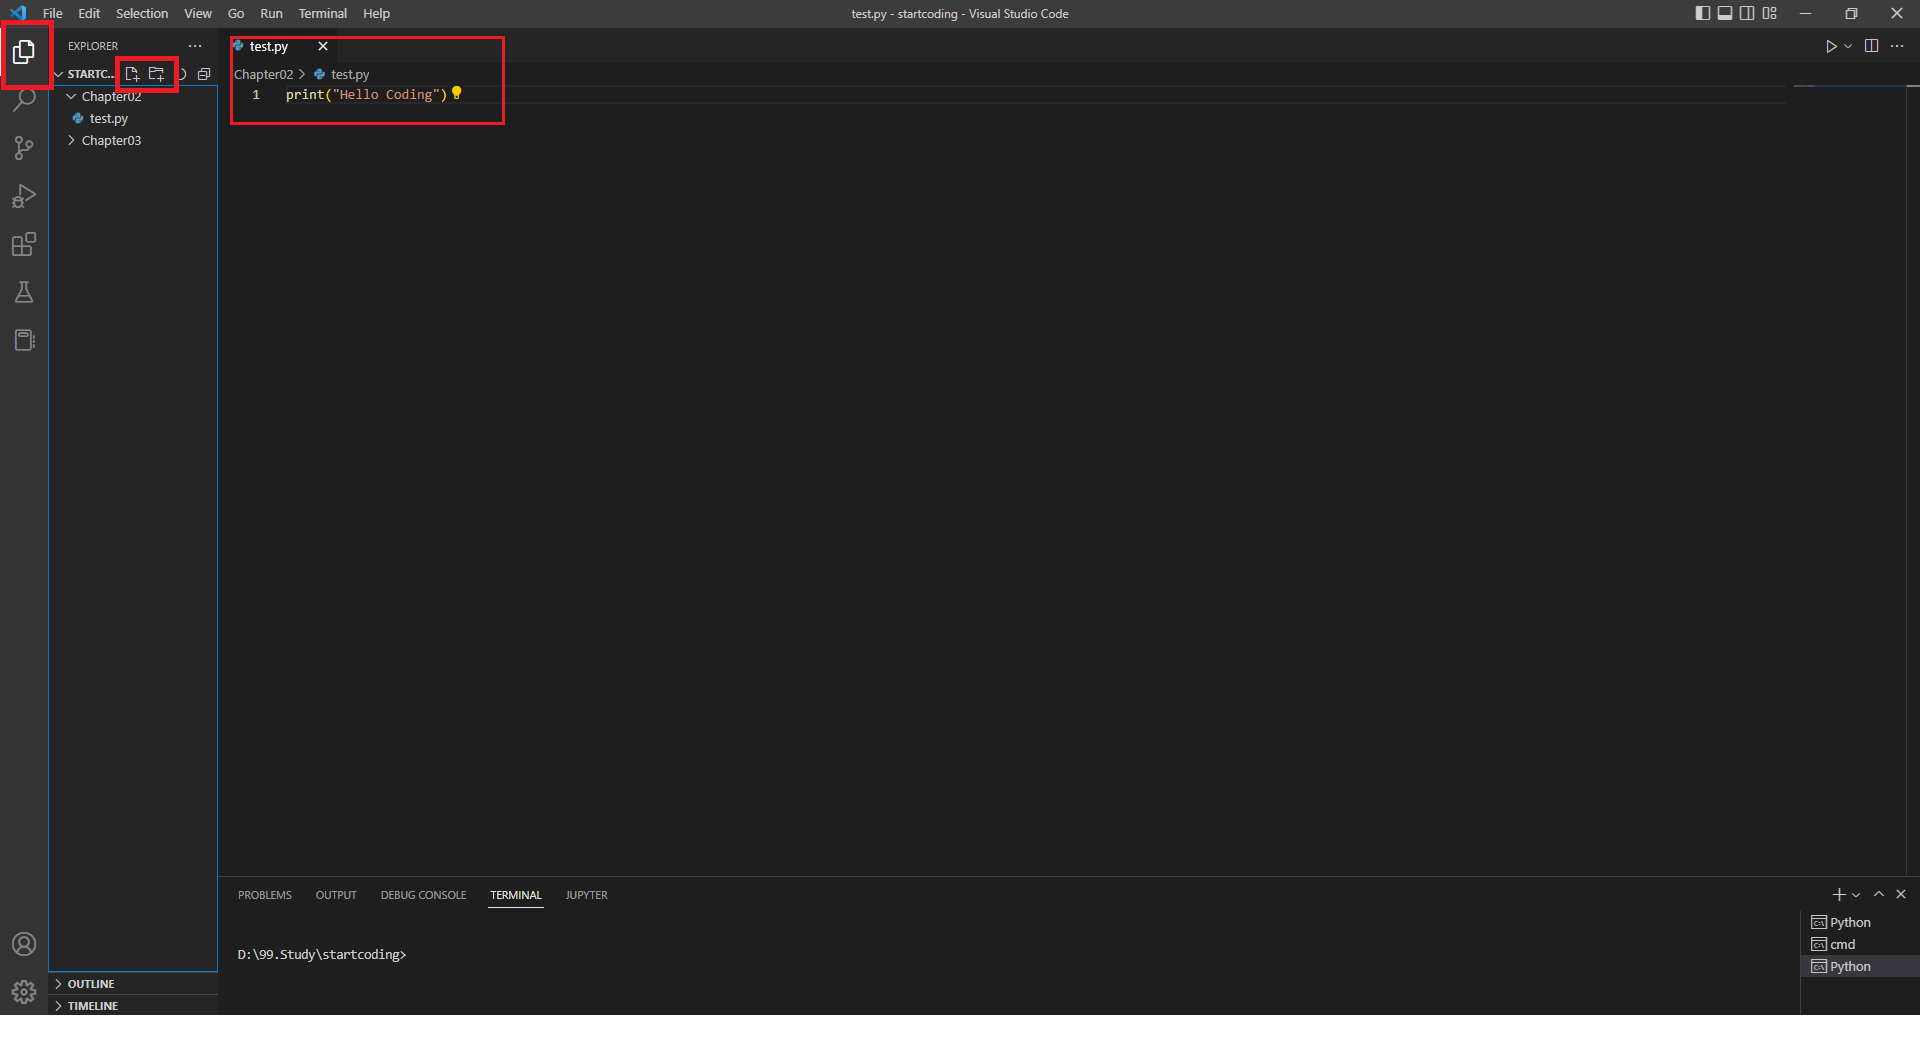Open the File menu

tap(53, 13)
